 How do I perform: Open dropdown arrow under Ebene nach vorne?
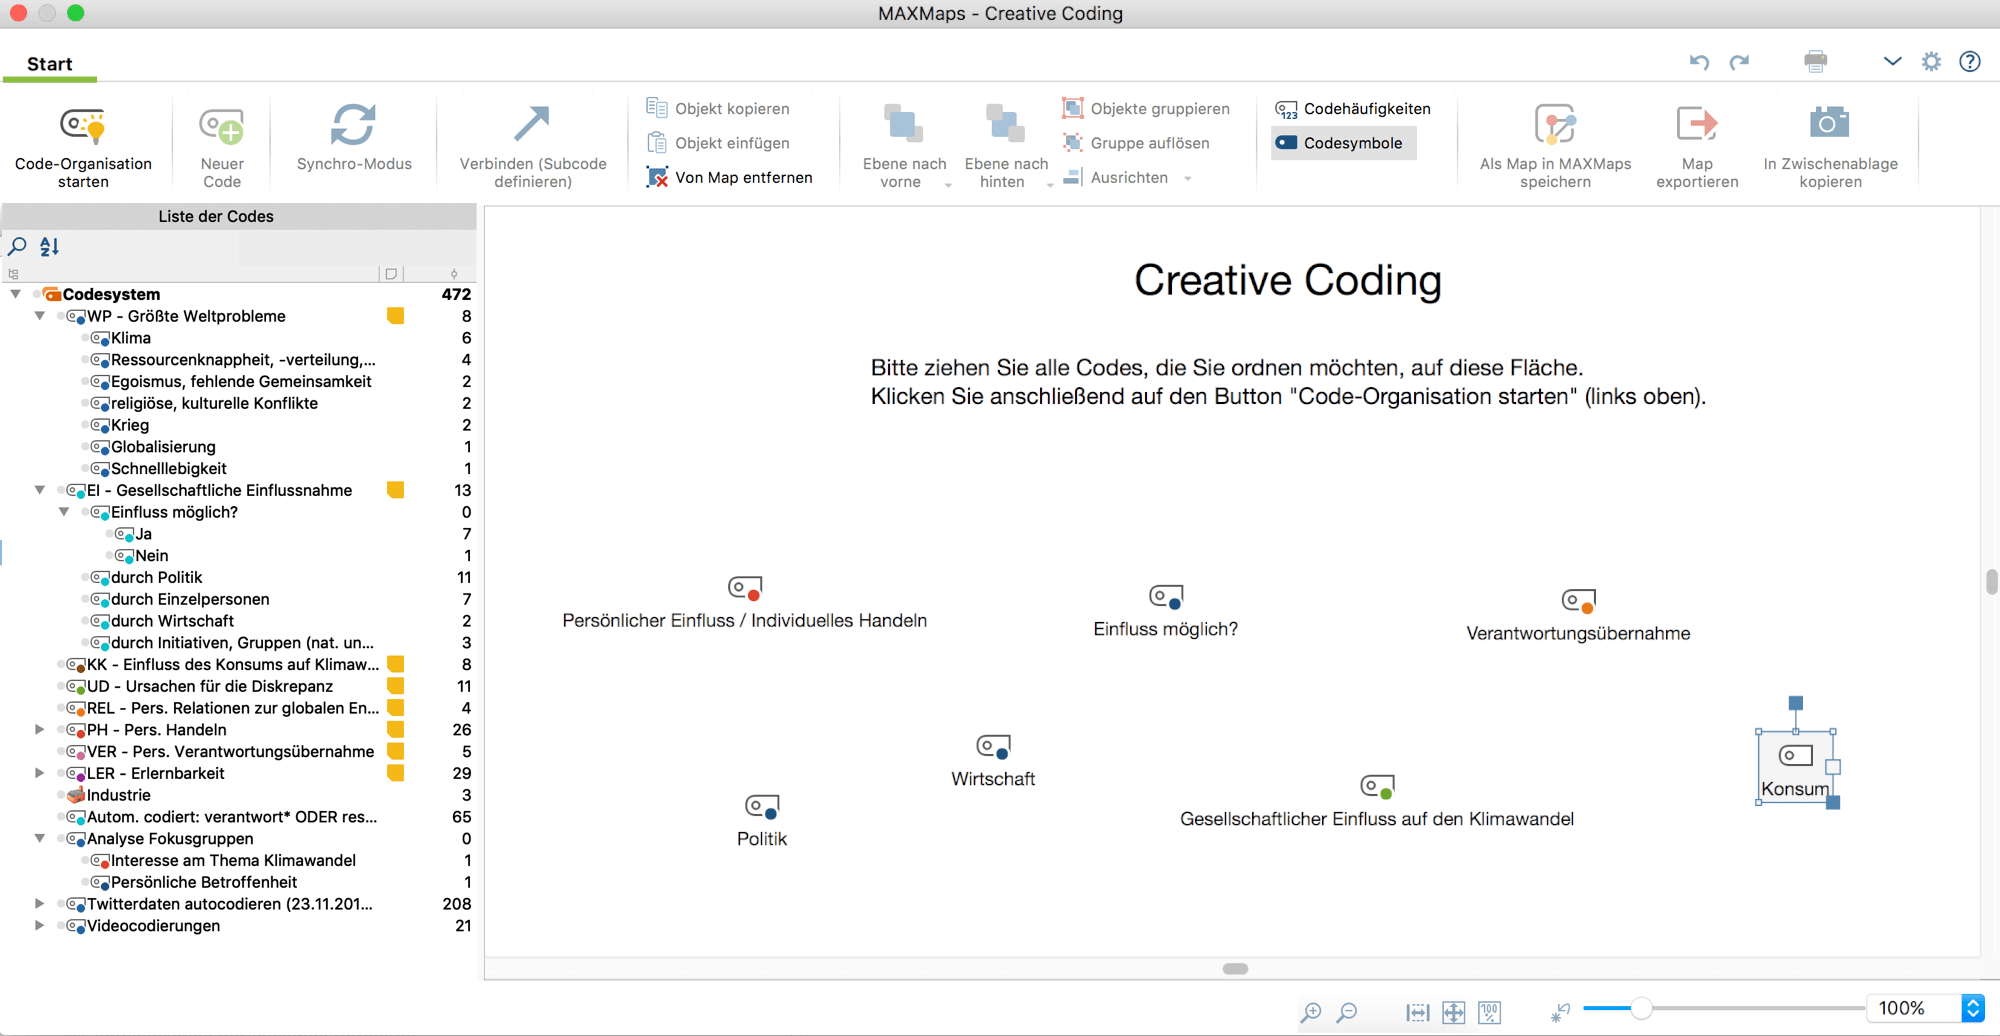tap(948, 185)
